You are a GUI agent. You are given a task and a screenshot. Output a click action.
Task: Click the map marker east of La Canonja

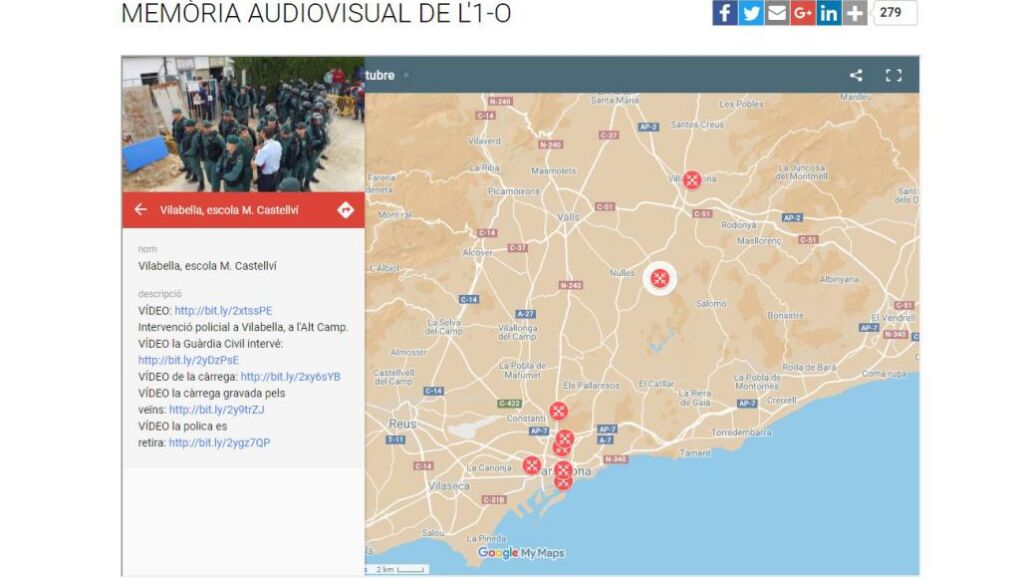[532, 465]
